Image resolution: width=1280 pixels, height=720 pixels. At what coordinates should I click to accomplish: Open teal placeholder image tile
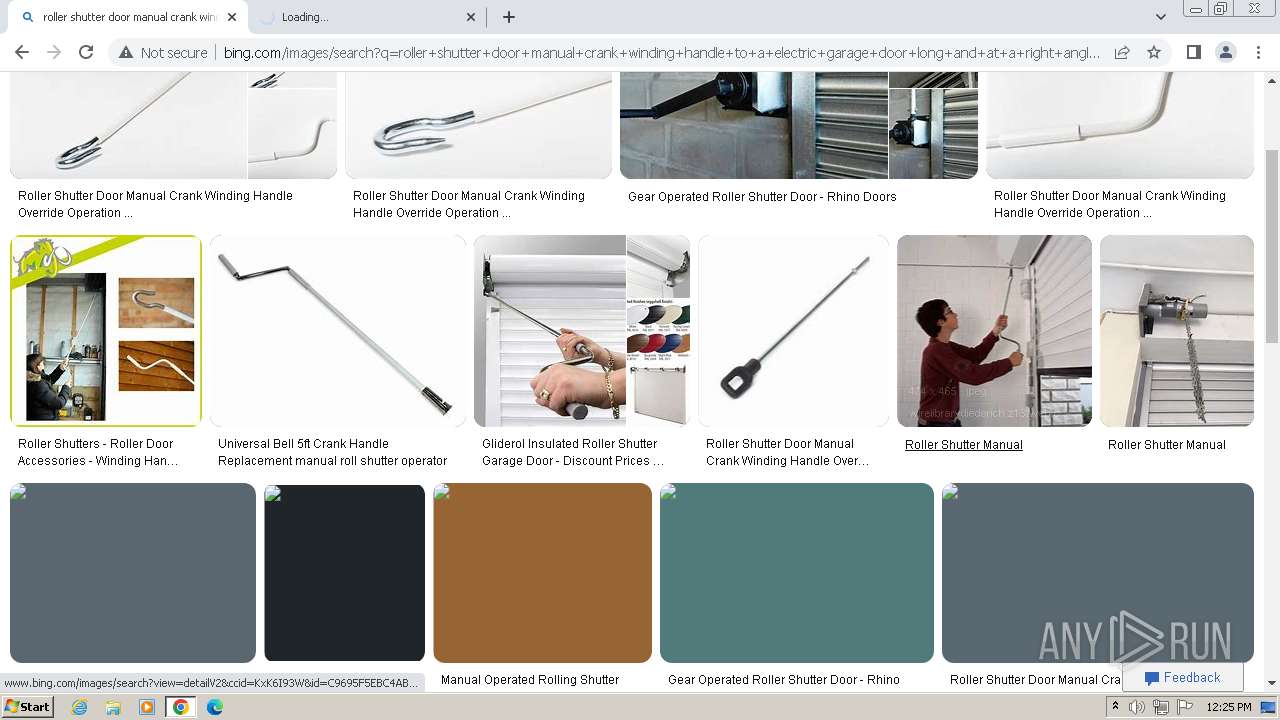(x=797, y=573)
